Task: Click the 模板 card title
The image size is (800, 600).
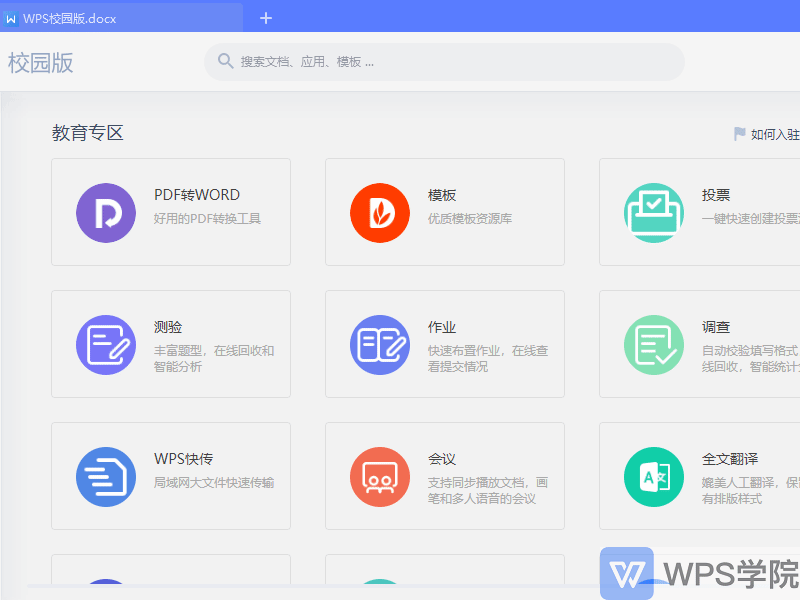Action: [442, 195]
